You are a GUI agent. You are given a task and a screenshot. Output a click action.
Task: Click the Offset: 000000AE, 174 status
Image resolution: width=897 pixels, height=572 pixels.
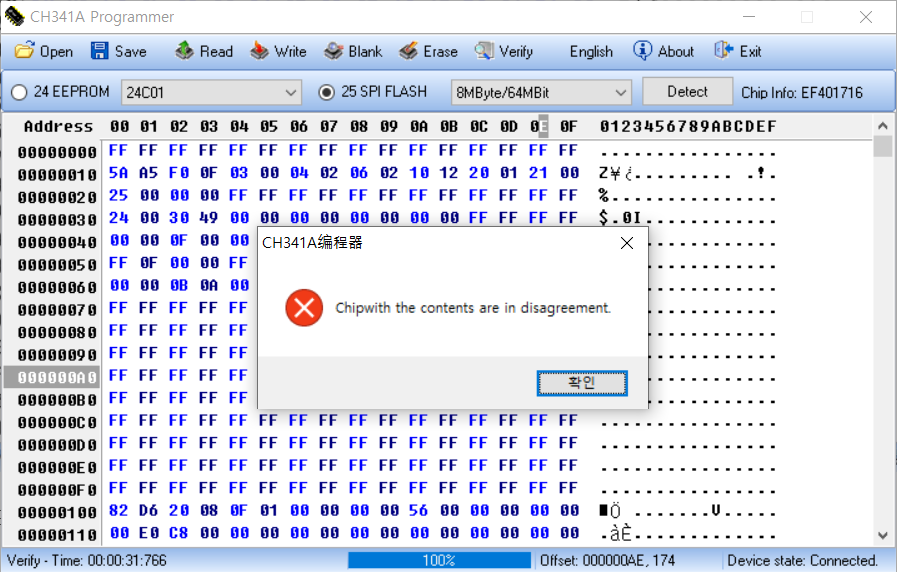tap(608, 560)
